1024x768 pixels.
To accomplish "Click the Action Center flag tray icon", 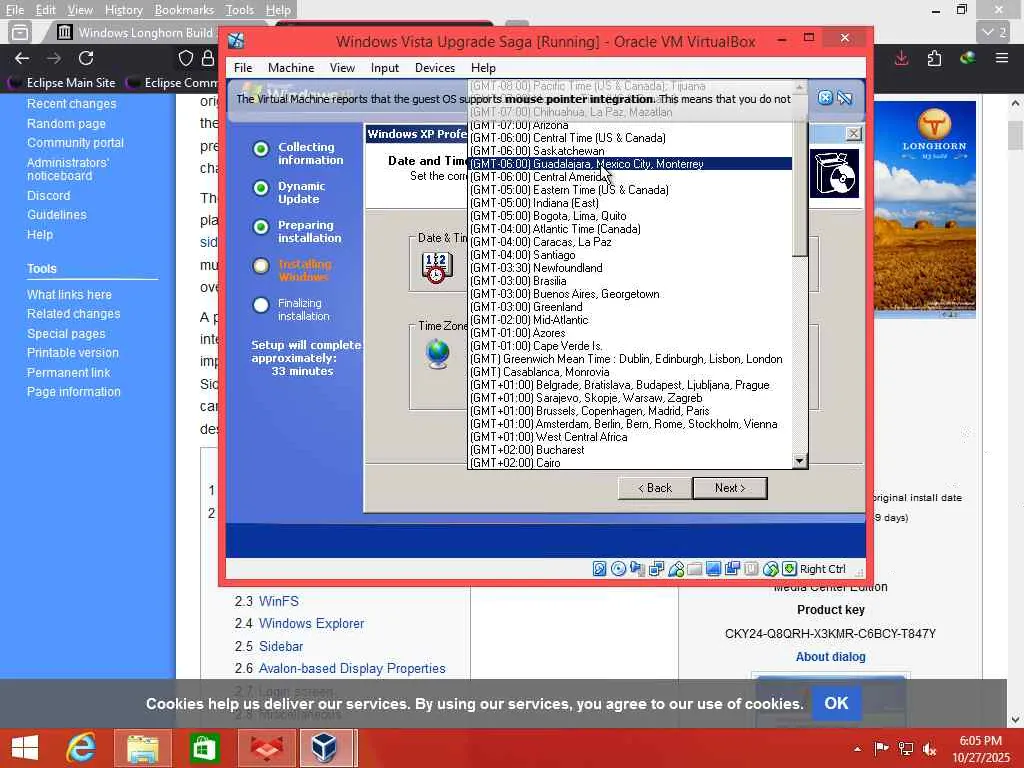I will [x=881, y=749].
